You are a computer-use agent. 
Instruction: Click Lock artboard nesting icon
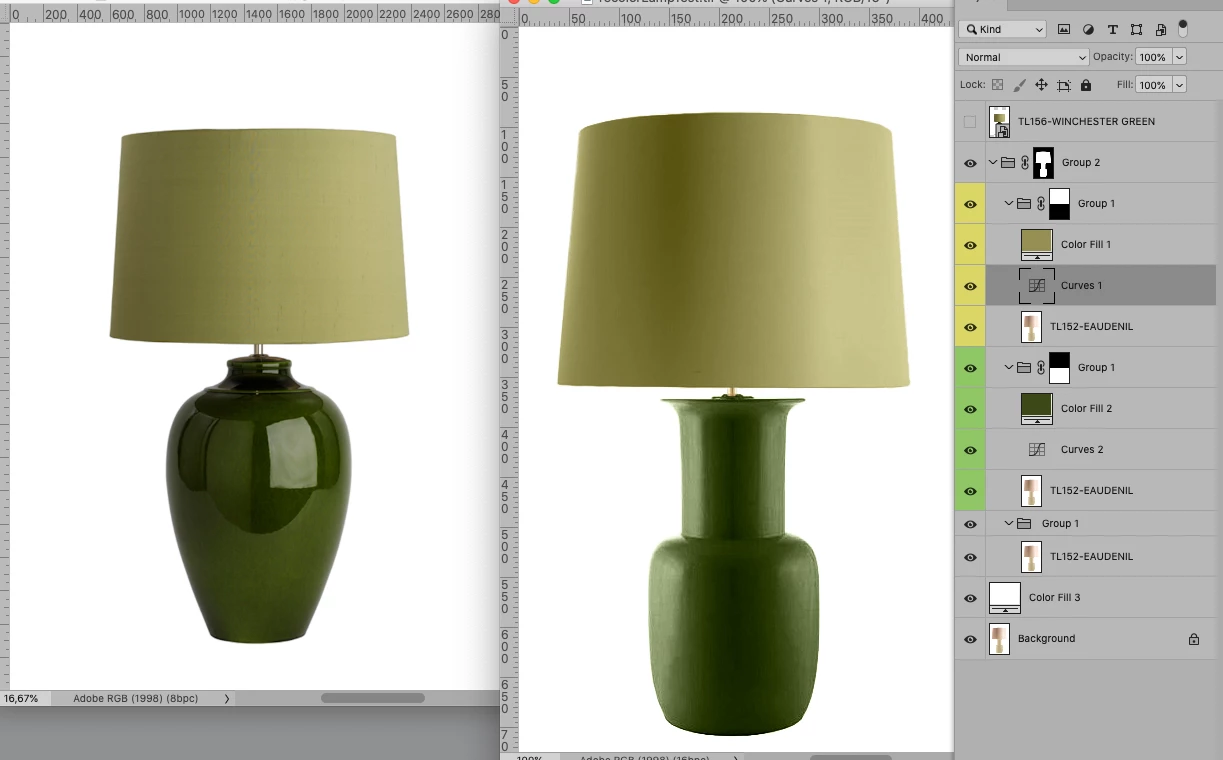coord(1064,85)
